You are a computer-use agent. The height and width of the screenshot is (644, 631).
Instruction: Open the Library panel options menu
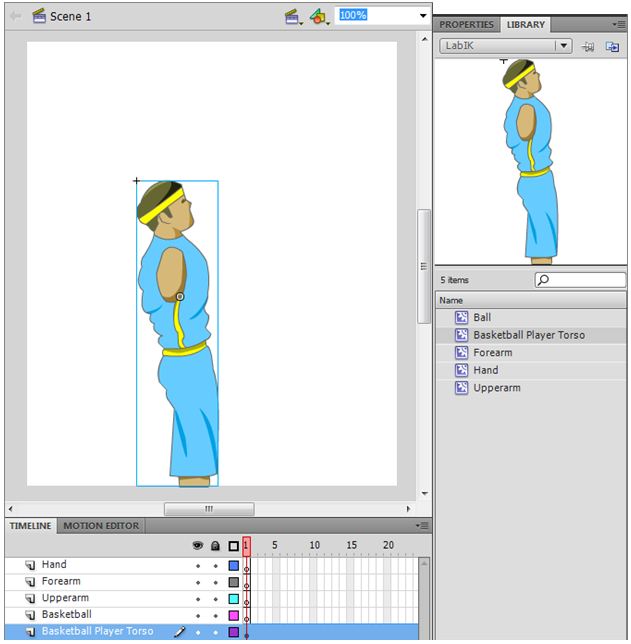(x=620, y=24)
